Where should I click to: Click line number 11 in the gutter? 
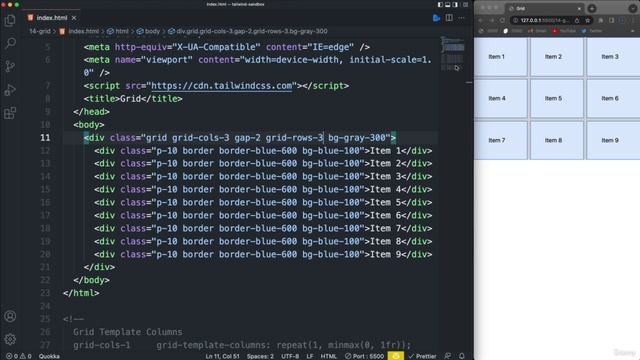45,138
